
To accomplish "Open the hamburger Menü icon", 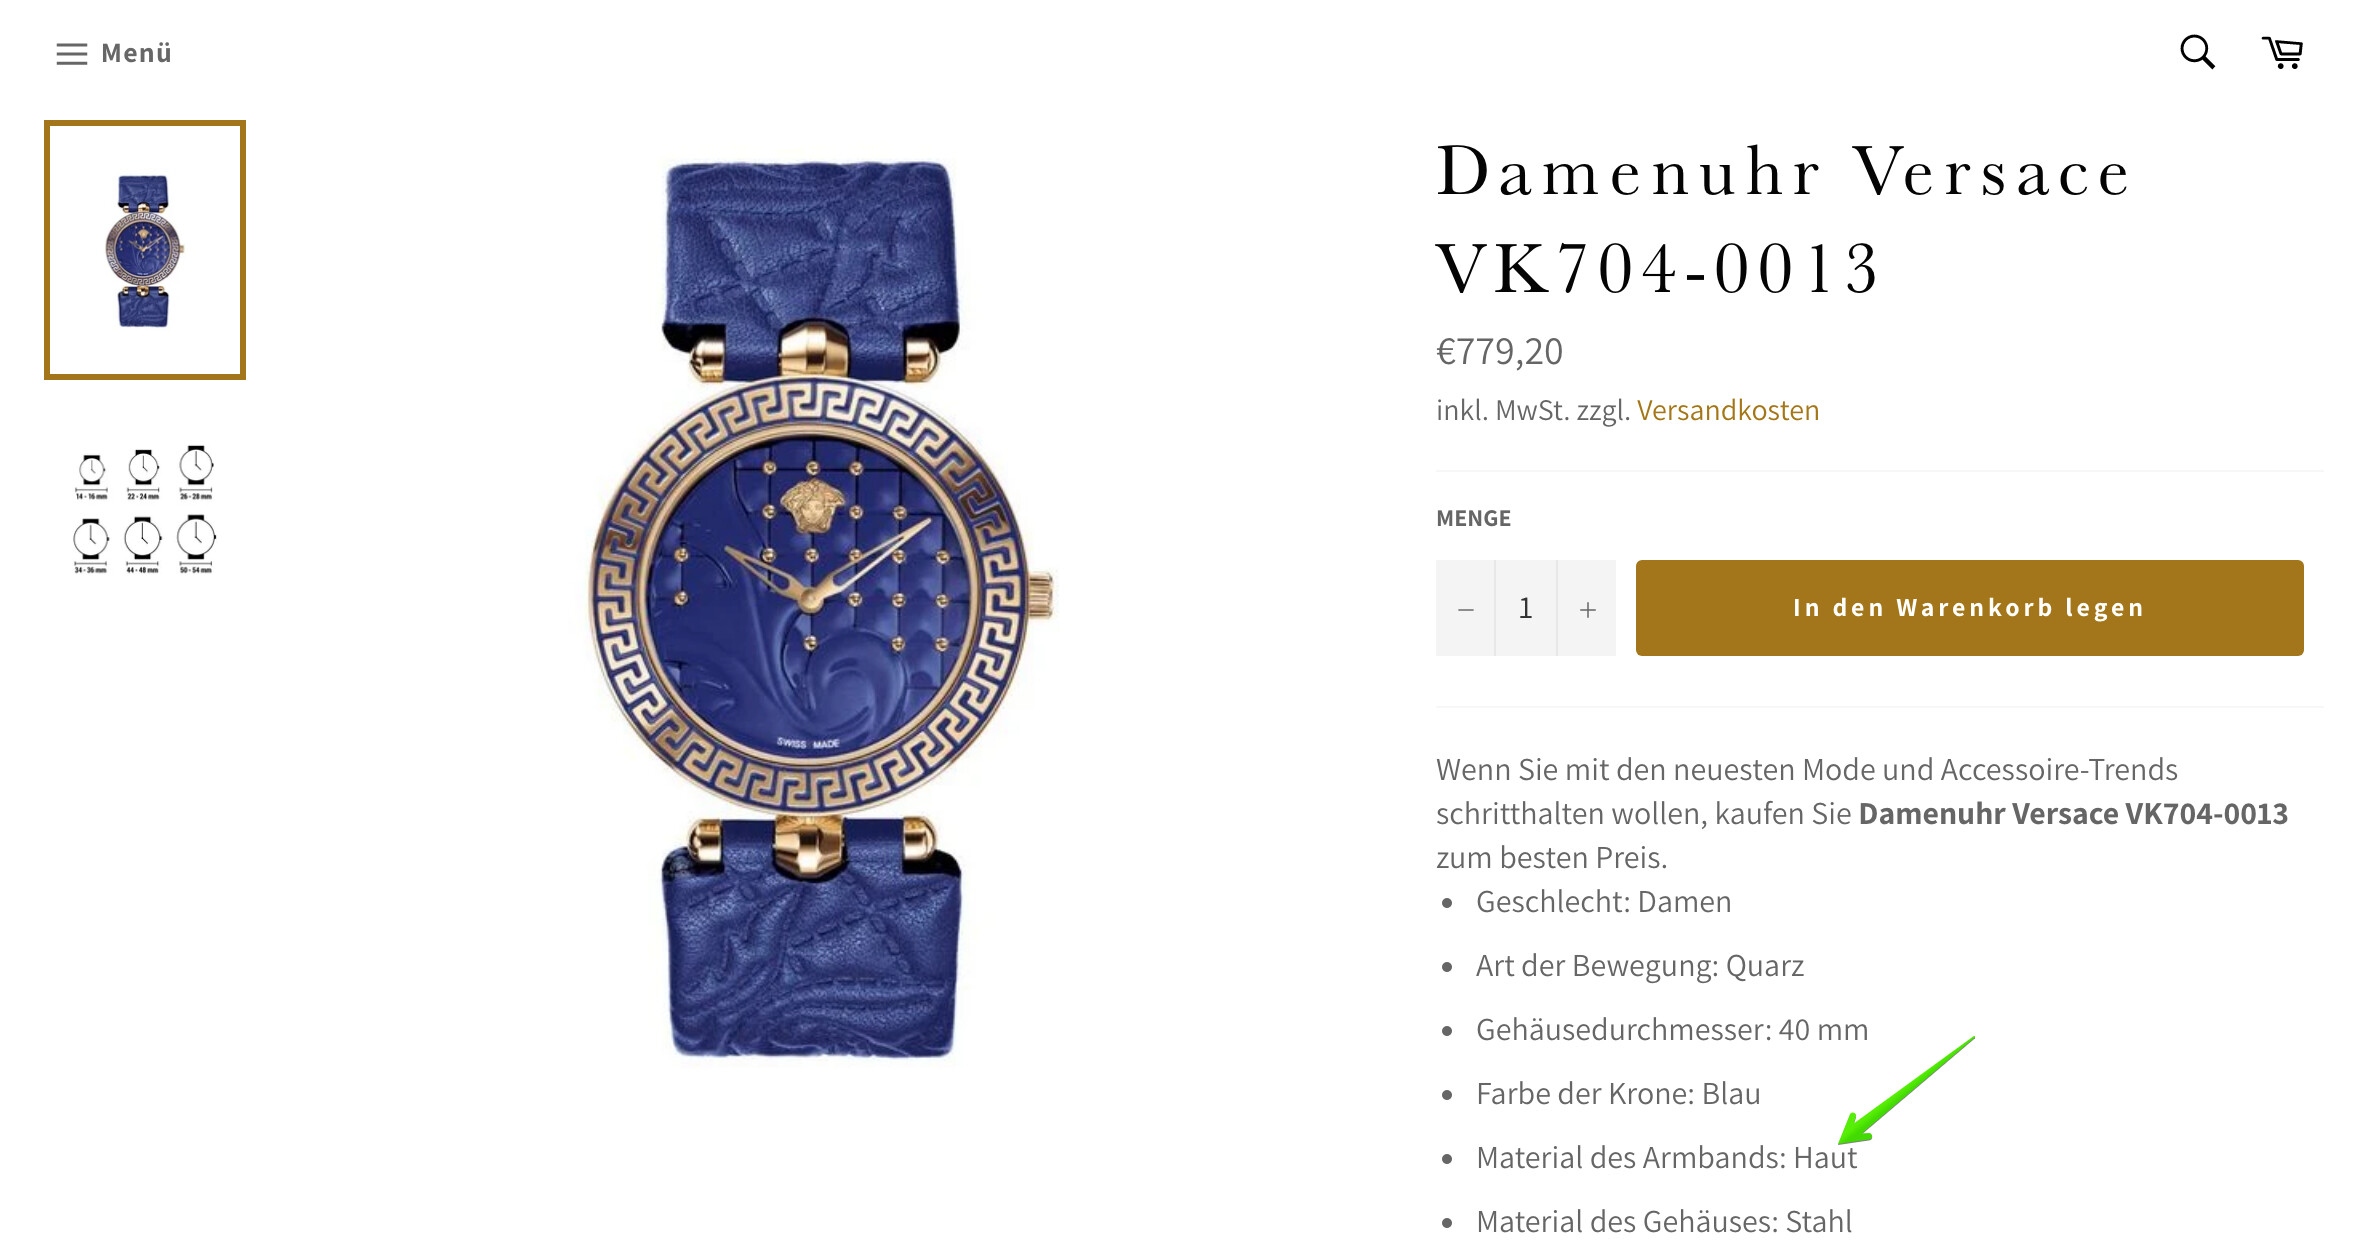I will coord(72,54).
